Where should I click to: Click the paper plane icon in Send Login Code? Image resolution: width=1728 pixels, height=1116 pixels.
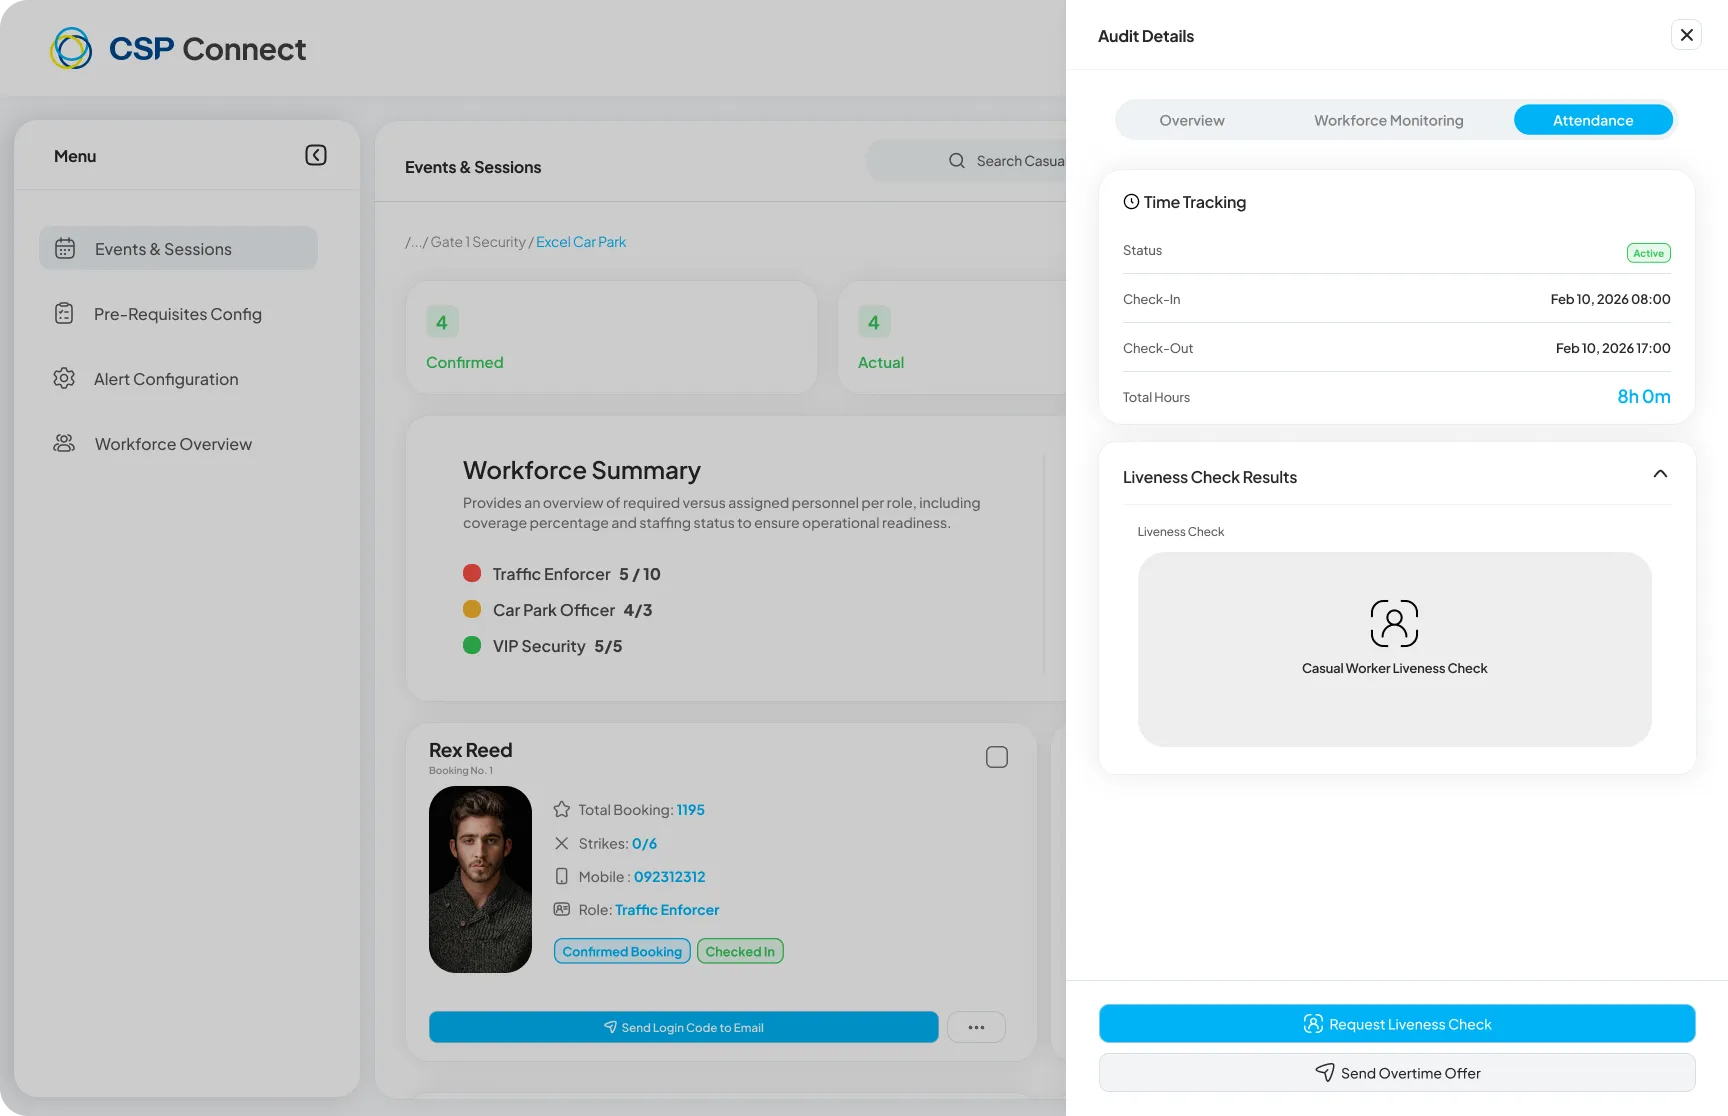(610, 1027)
